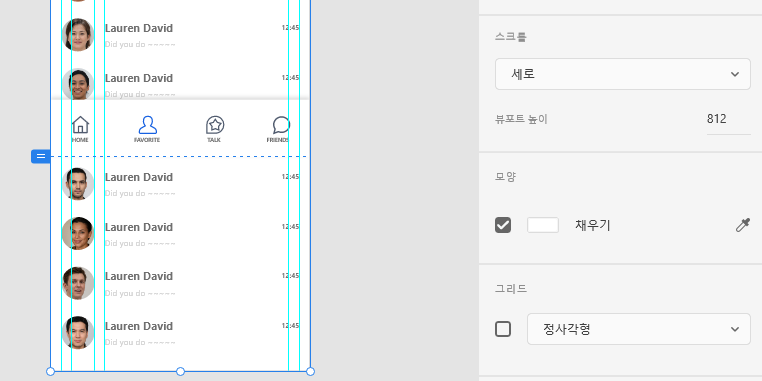Click the 스크롤 section label
This screenshot has width=762, height=381.
(x=510, y=36)
